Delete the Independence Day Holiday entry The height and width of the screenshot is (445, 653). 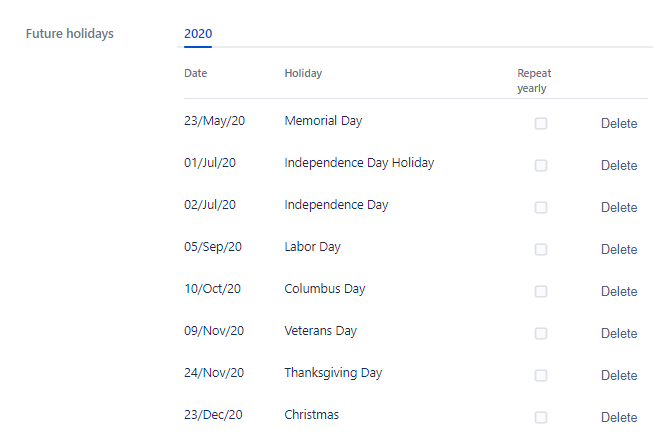[618, 166]
